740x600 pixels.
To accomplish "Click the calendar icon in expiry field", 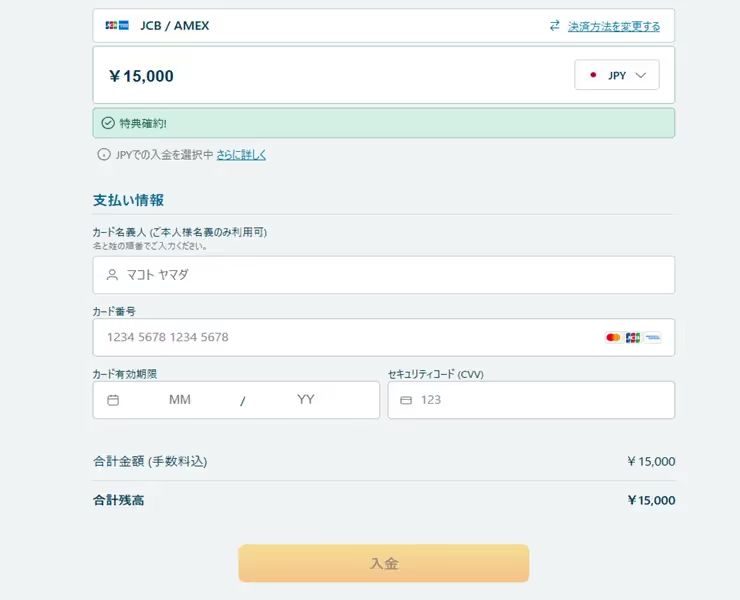I will [x=113, y=400].
